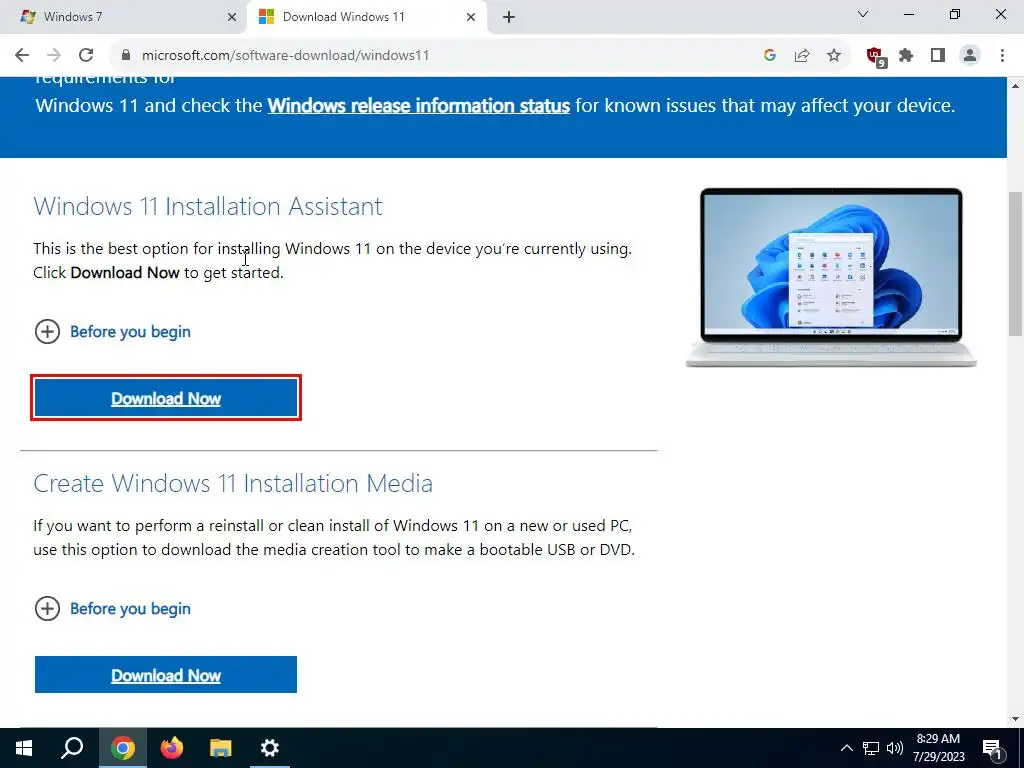Screen dimensions: 1024x768
Task: Open taskbar search magnifier
Action: click(72, 748)
